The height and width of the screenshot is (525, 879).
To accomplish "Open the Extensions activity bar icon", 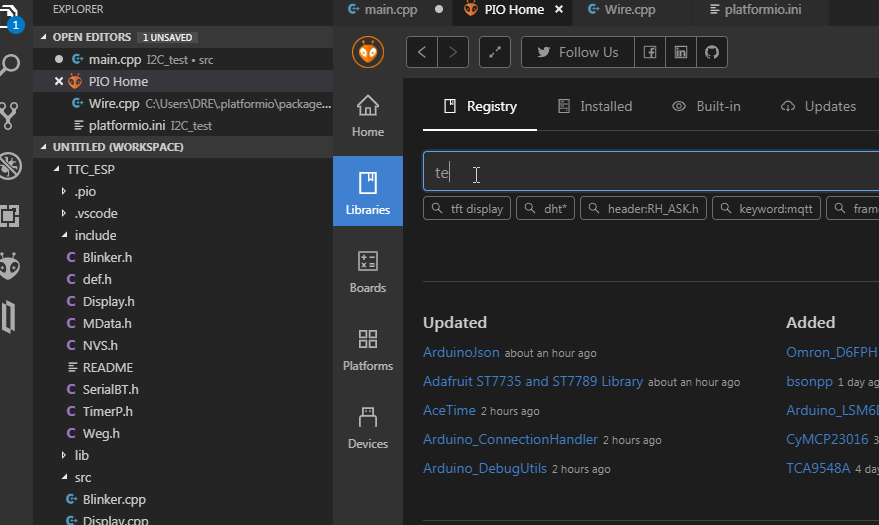I will pos(10,216).
